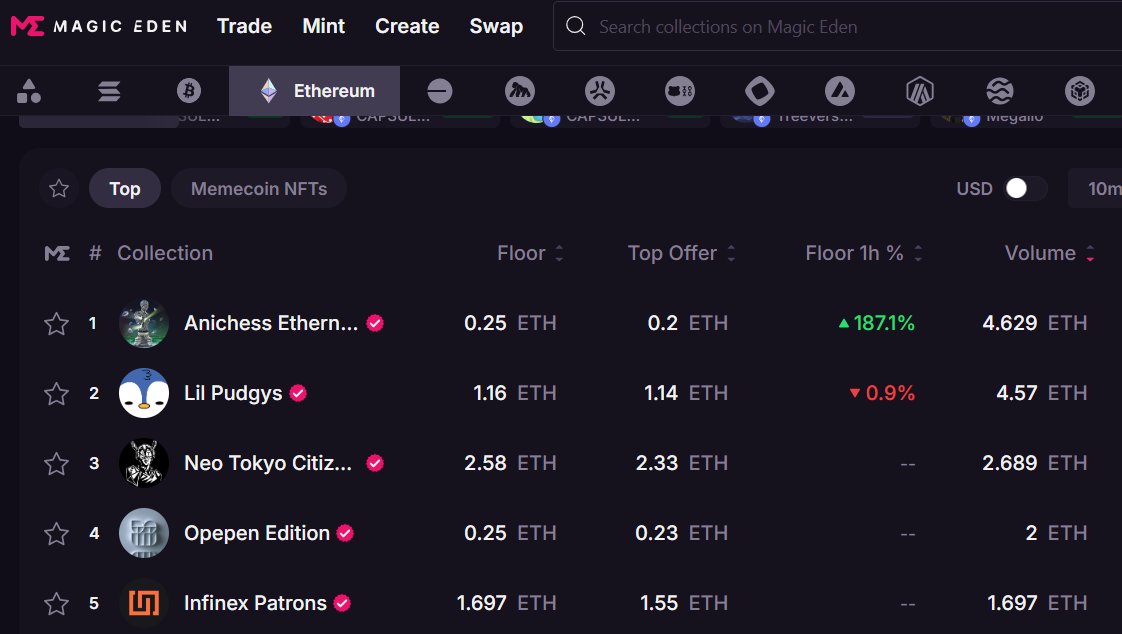Click the verified badge beside Infinex Patrons
The height and width of the screenshot is (634, 1122).
(342, 603)
